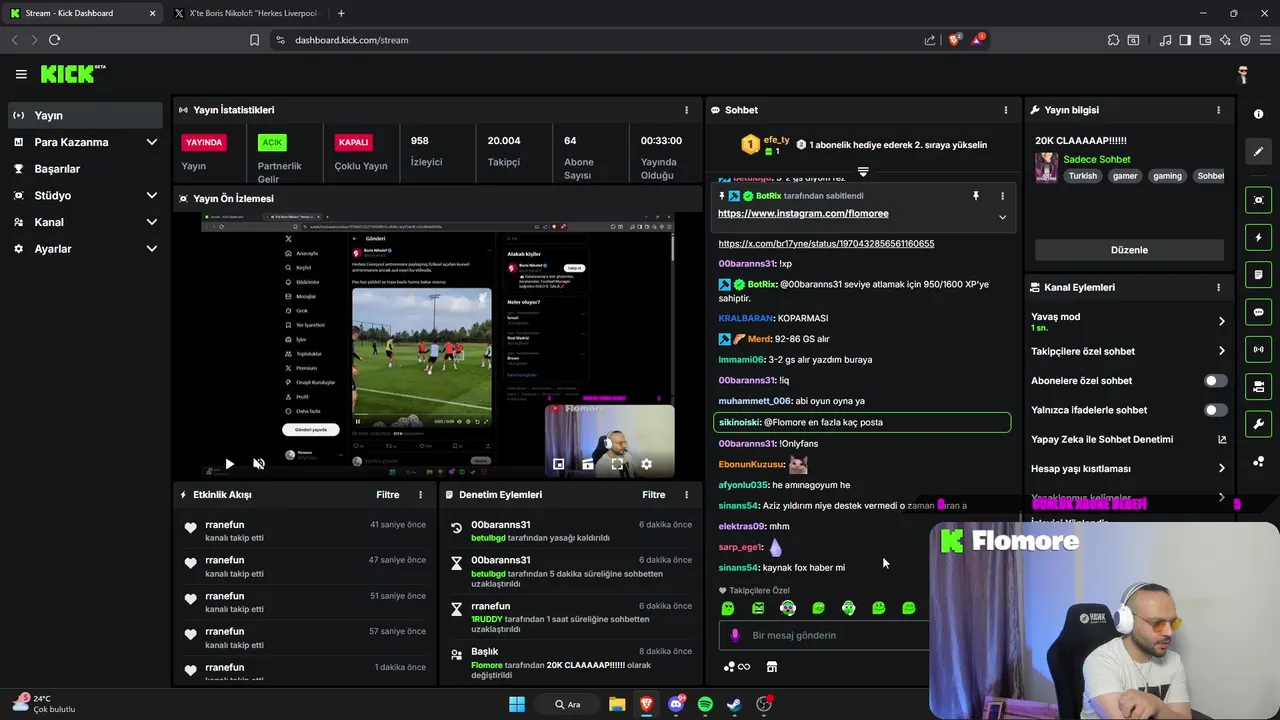Open Hesap yaşı kısıtlaması options
This screenshot has width=1280, height=720.
[1221, 468]
